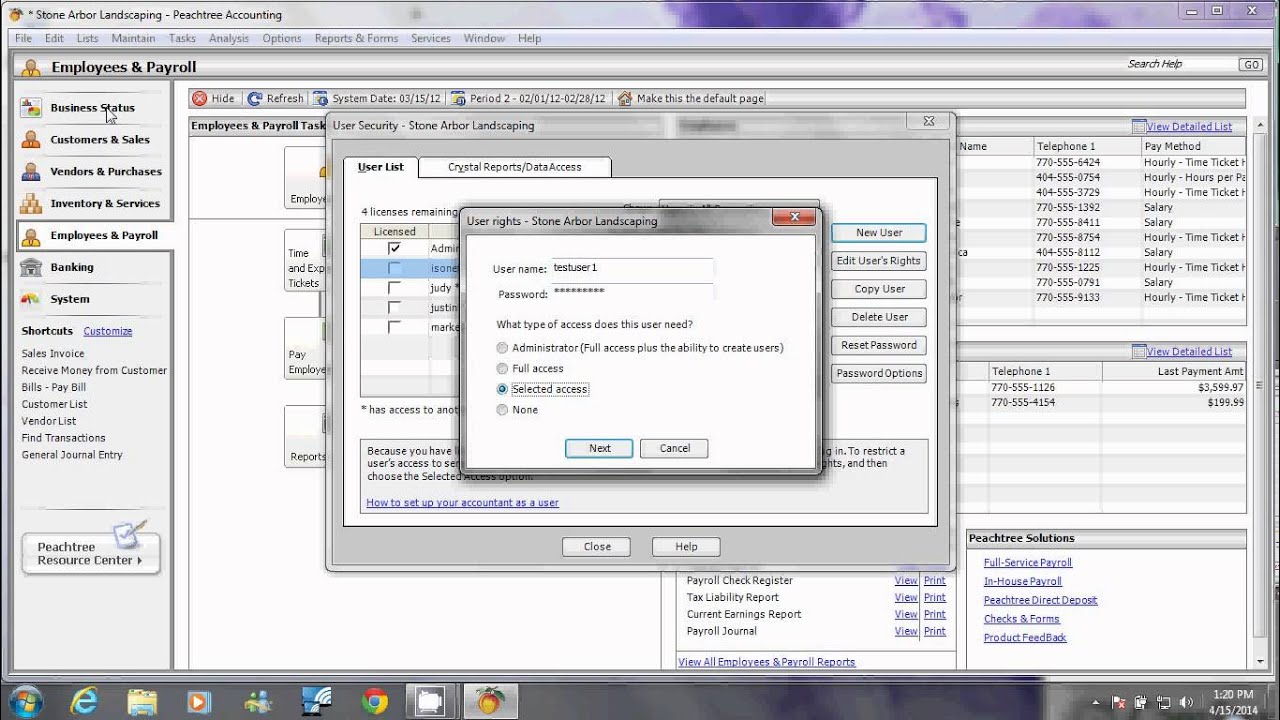Open Banking navigation icon
The height and width of the screenshot is (720, 1280).
pyautogui.click(x=31, y=268)
